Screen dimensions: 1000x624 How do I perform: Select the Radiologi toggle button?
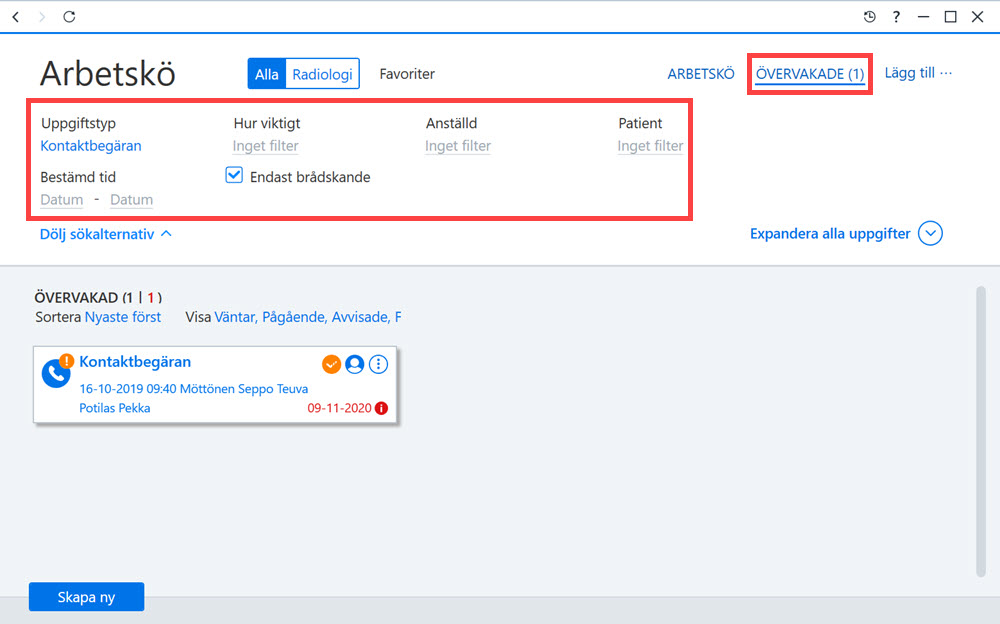[x=322, y=74]
